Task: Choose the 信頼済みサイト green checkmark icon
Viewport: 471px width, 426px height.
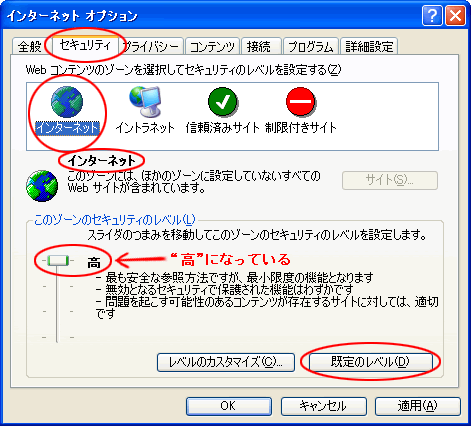Action: point(223,102)
